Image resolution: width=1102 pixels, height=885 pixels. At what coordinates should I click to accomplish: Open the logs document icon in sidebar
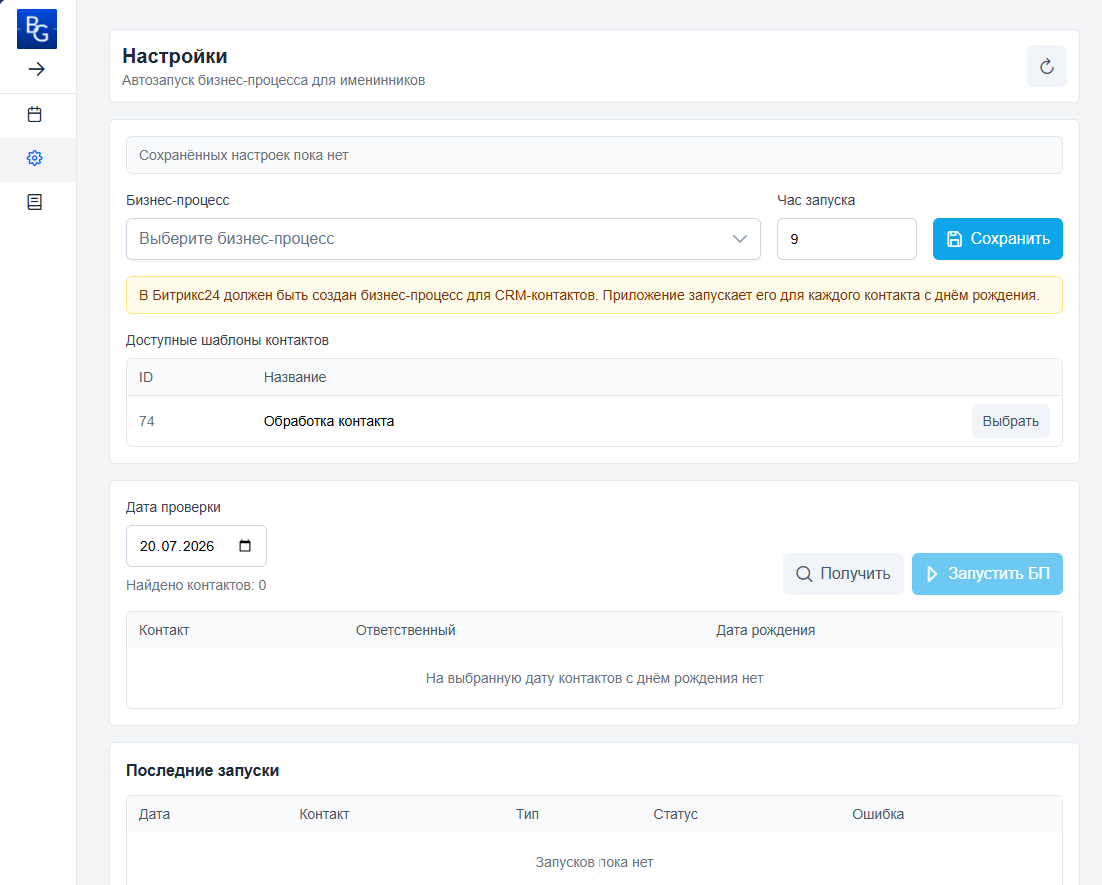(x=34, y=202)
